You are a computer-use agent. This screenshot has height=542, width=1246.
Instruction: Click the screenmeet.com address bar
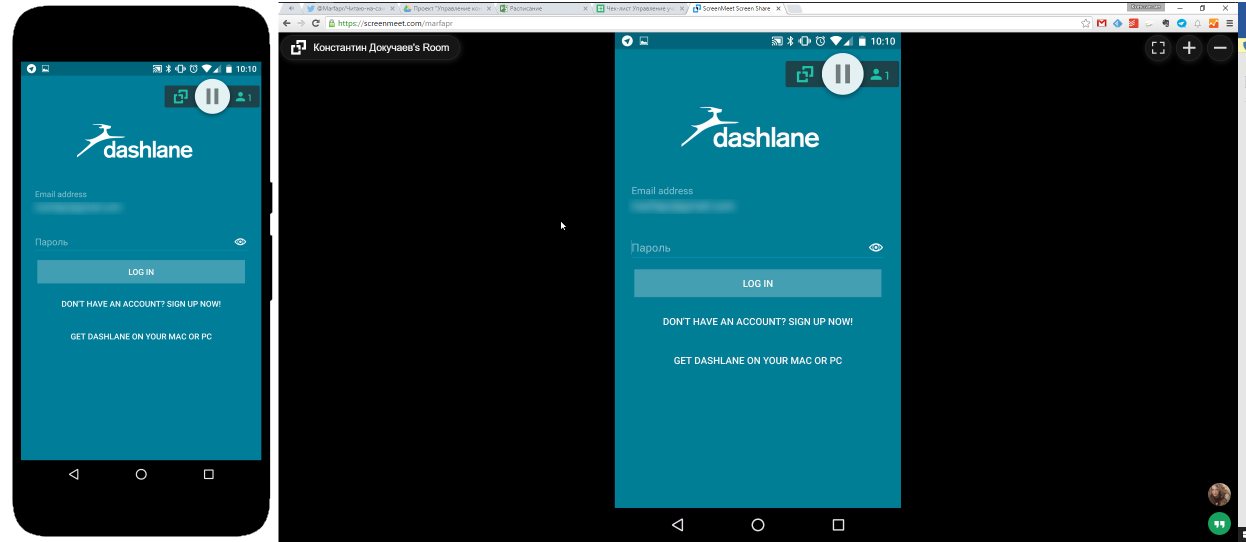coord(700,23)
